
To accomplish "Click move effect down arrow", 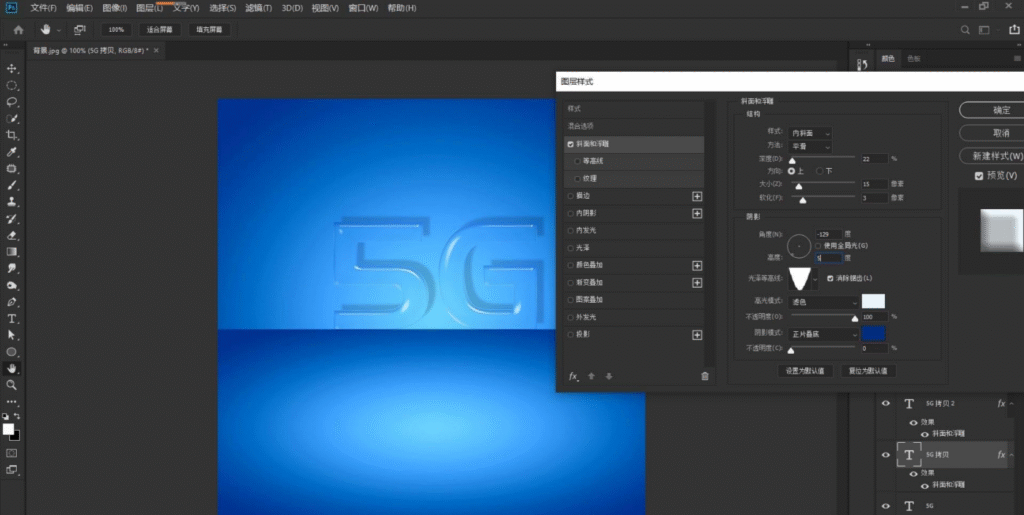I will 609,377.
